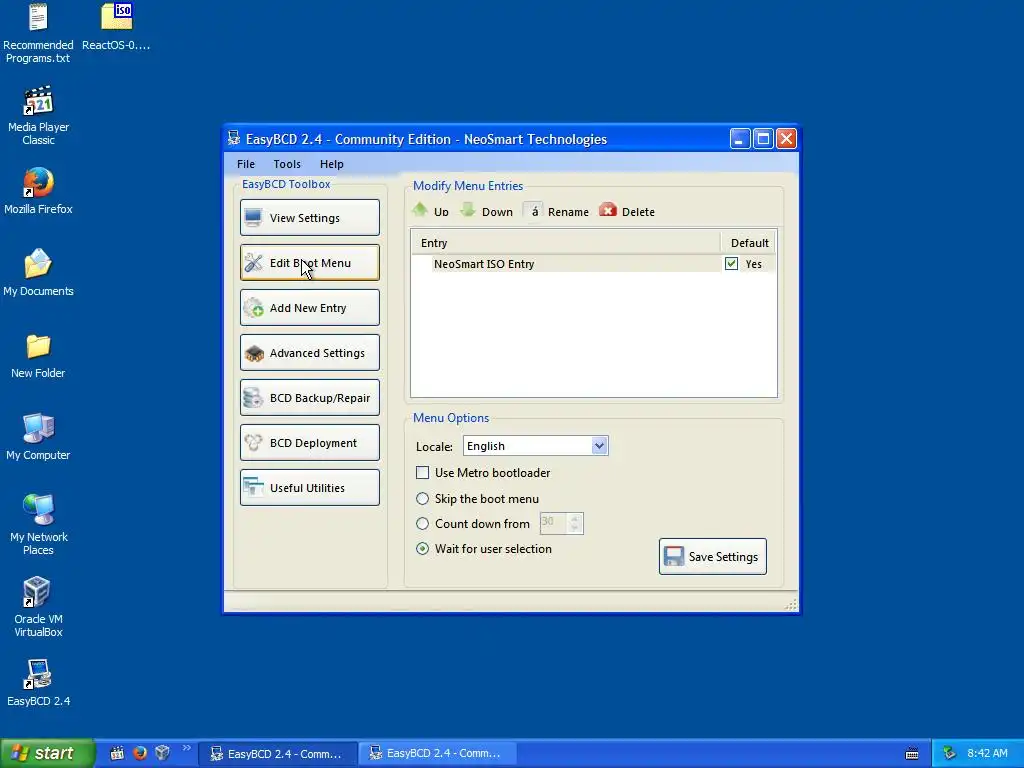Image resolution: width=1024 pixels, height=768 pixels.
Task: Open My Documents desktop icon
Action: click(38, 272)
